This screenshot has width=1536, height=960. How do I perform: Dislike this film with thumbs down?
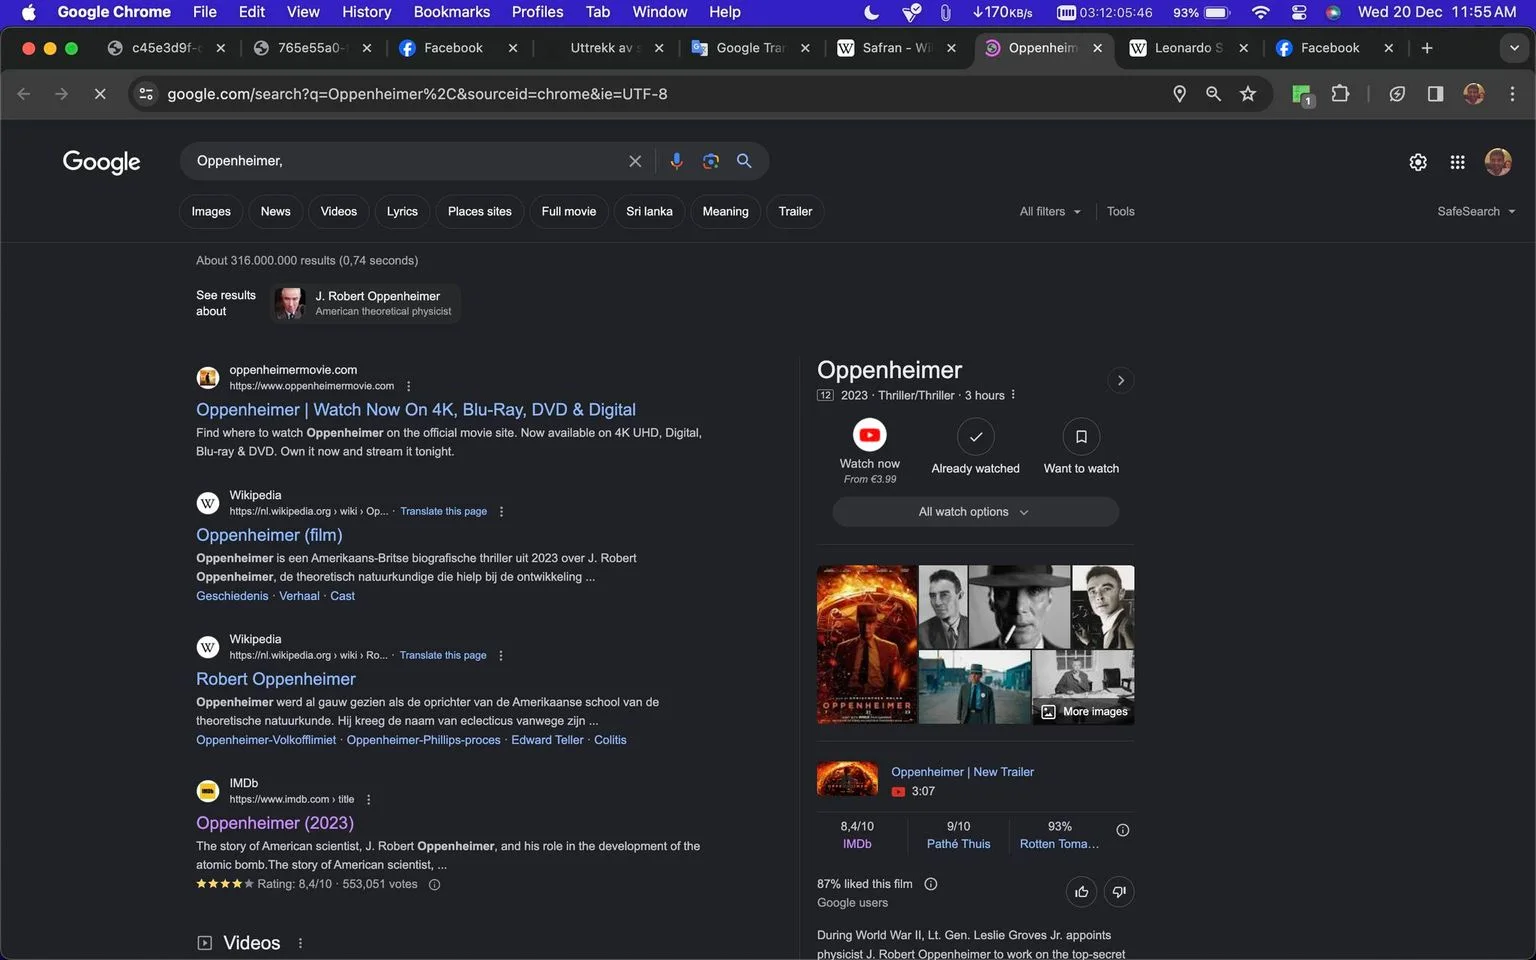[x=1119, y=892]
